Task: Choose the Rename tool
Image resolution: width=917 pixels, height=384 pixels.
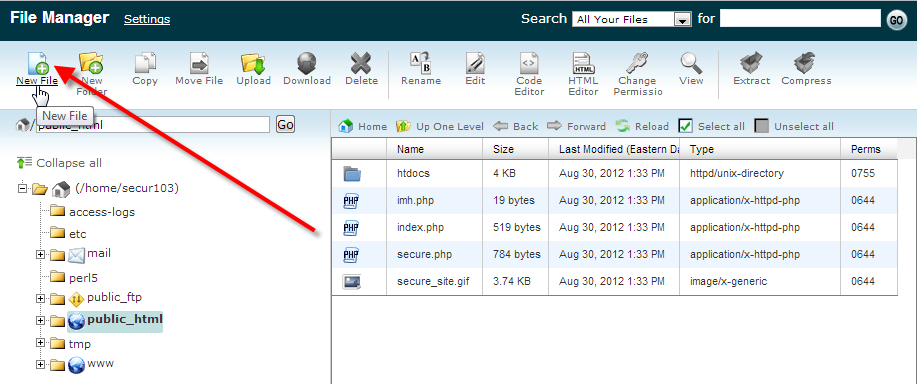Action: click(420, 63)
